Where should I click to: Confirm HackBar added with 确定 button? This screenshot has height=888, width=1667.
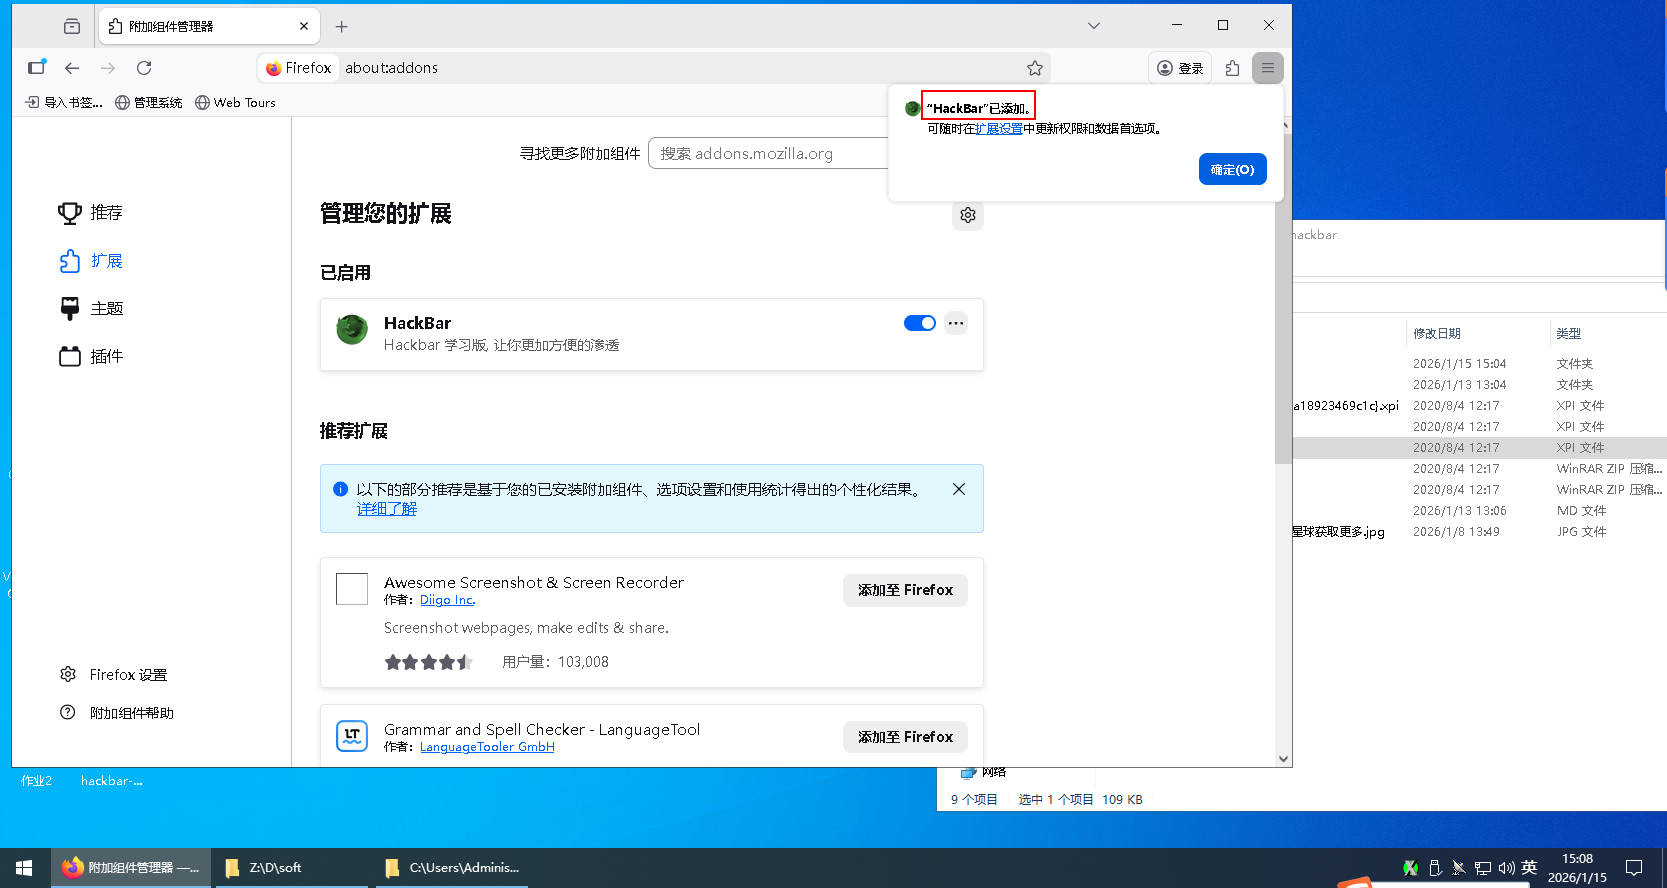click(x=1232, y=170)
